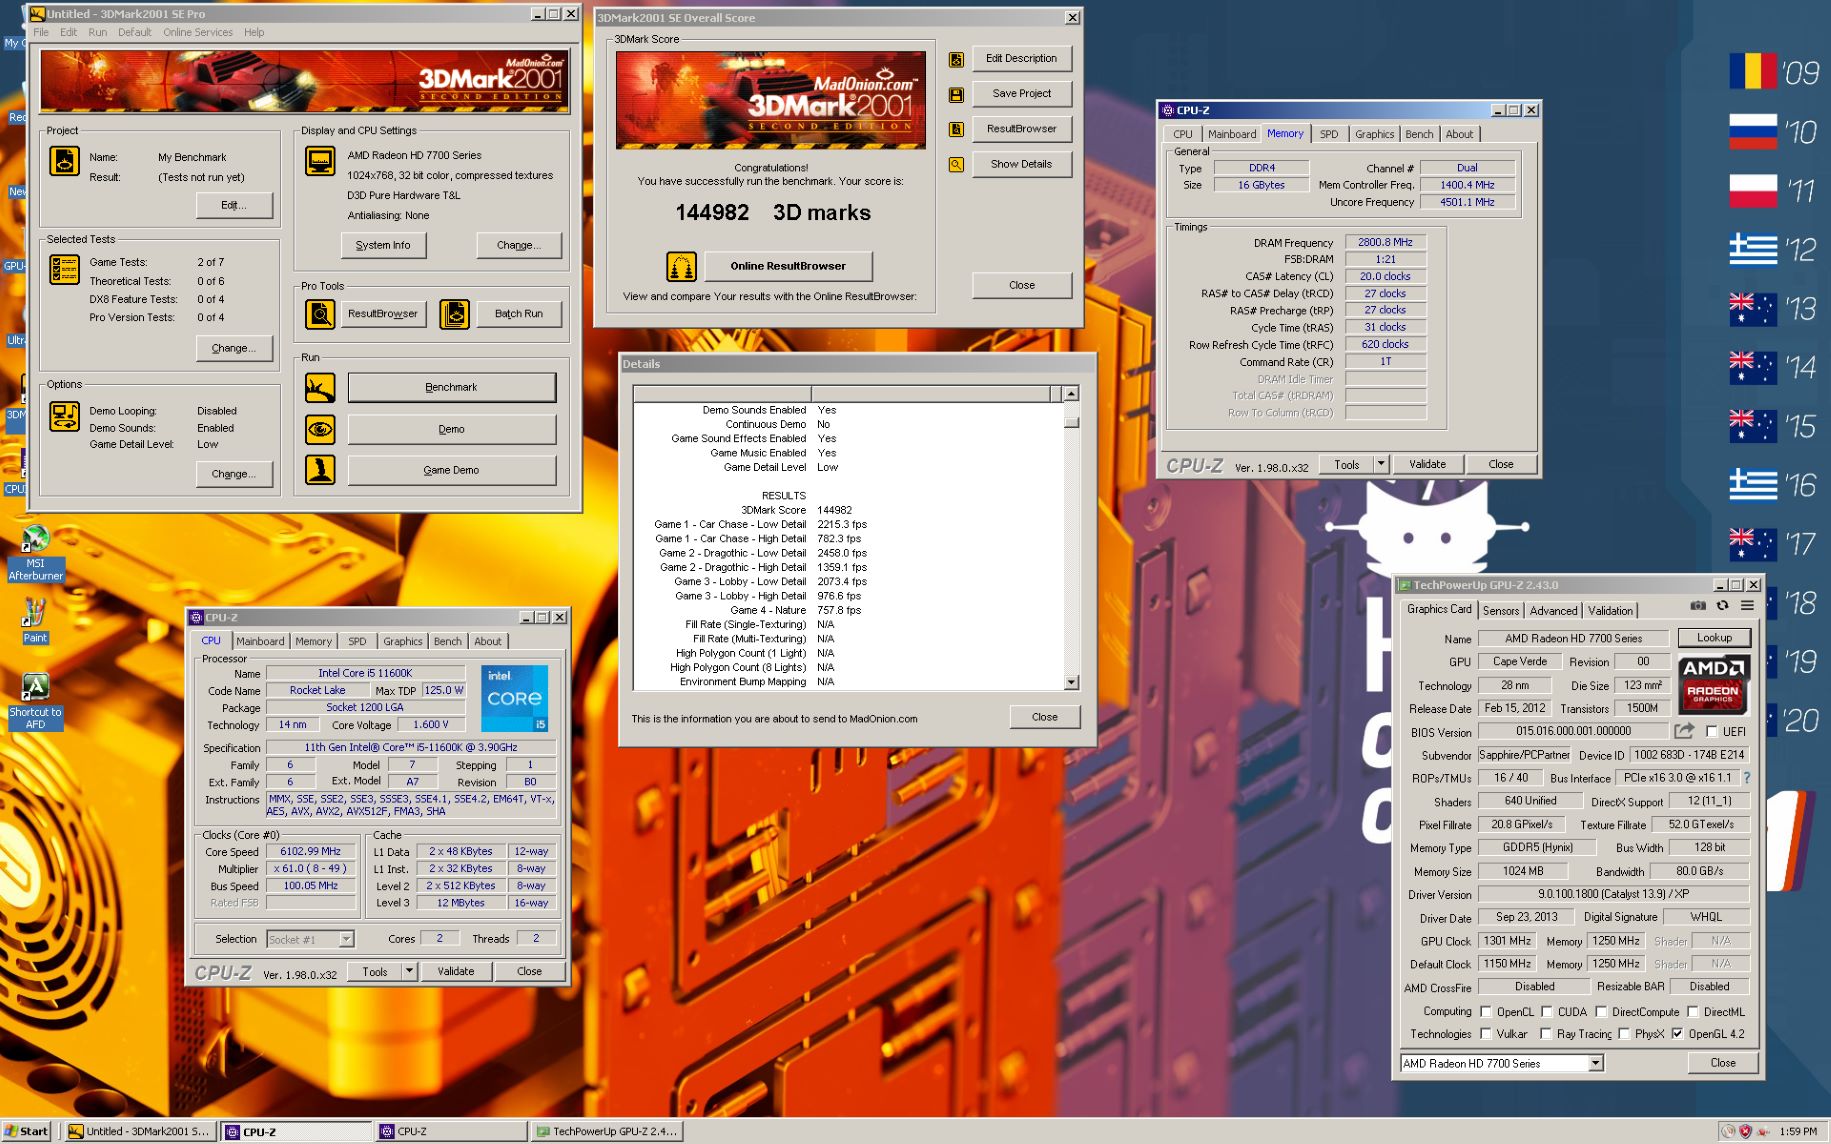Image resolution: width=1831 pixels, height=1144 pixels.
Task: Open the Validation tab in GPU-Z
Action: [1610, 611]
